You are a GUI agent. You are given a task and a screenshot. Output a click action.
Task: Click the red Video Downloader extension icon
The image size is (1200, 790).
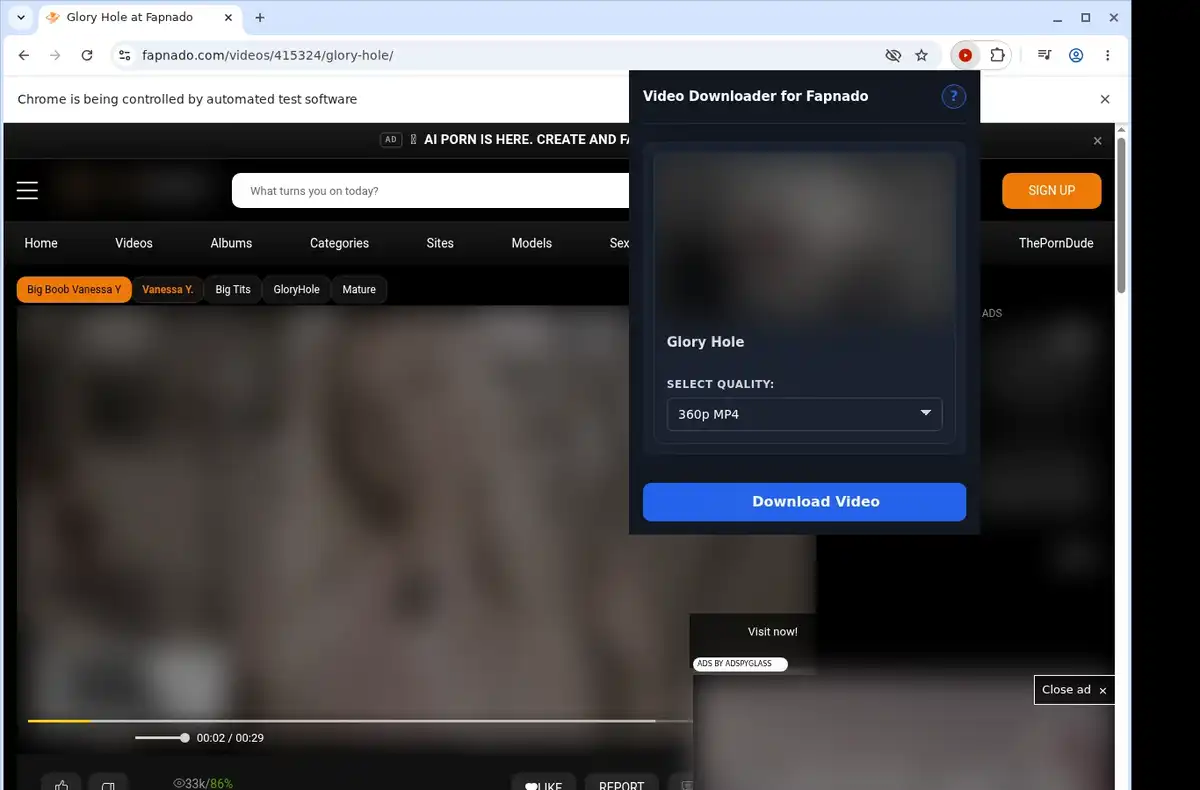pos(965,56)
